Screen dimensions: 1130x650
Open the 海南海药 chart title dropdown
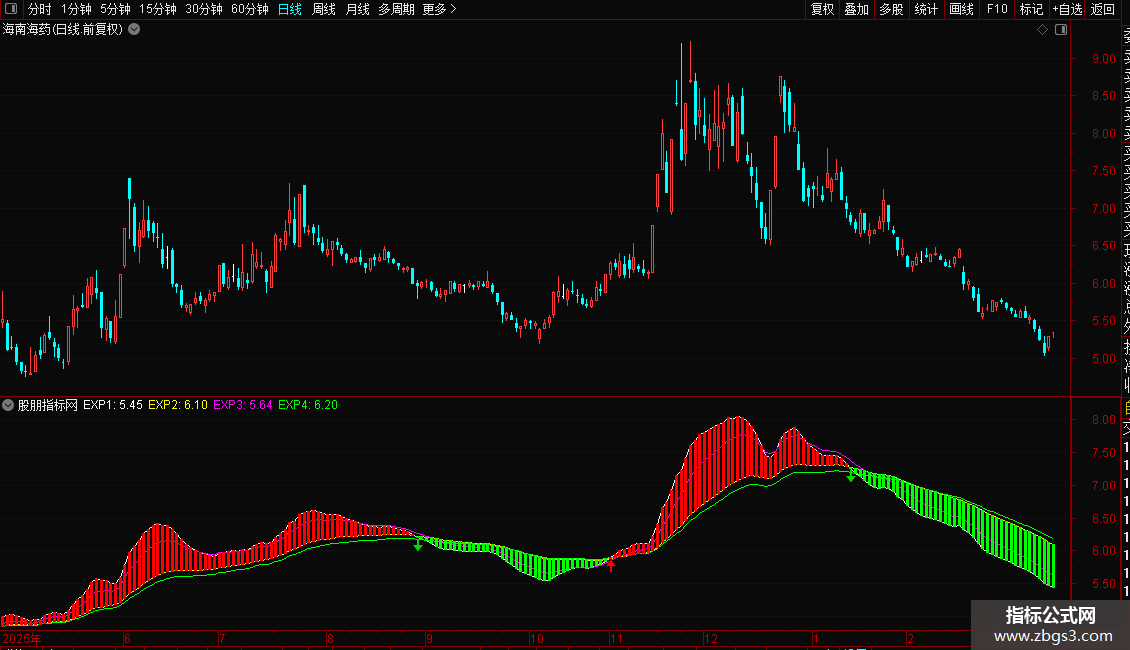pos(134,30)
